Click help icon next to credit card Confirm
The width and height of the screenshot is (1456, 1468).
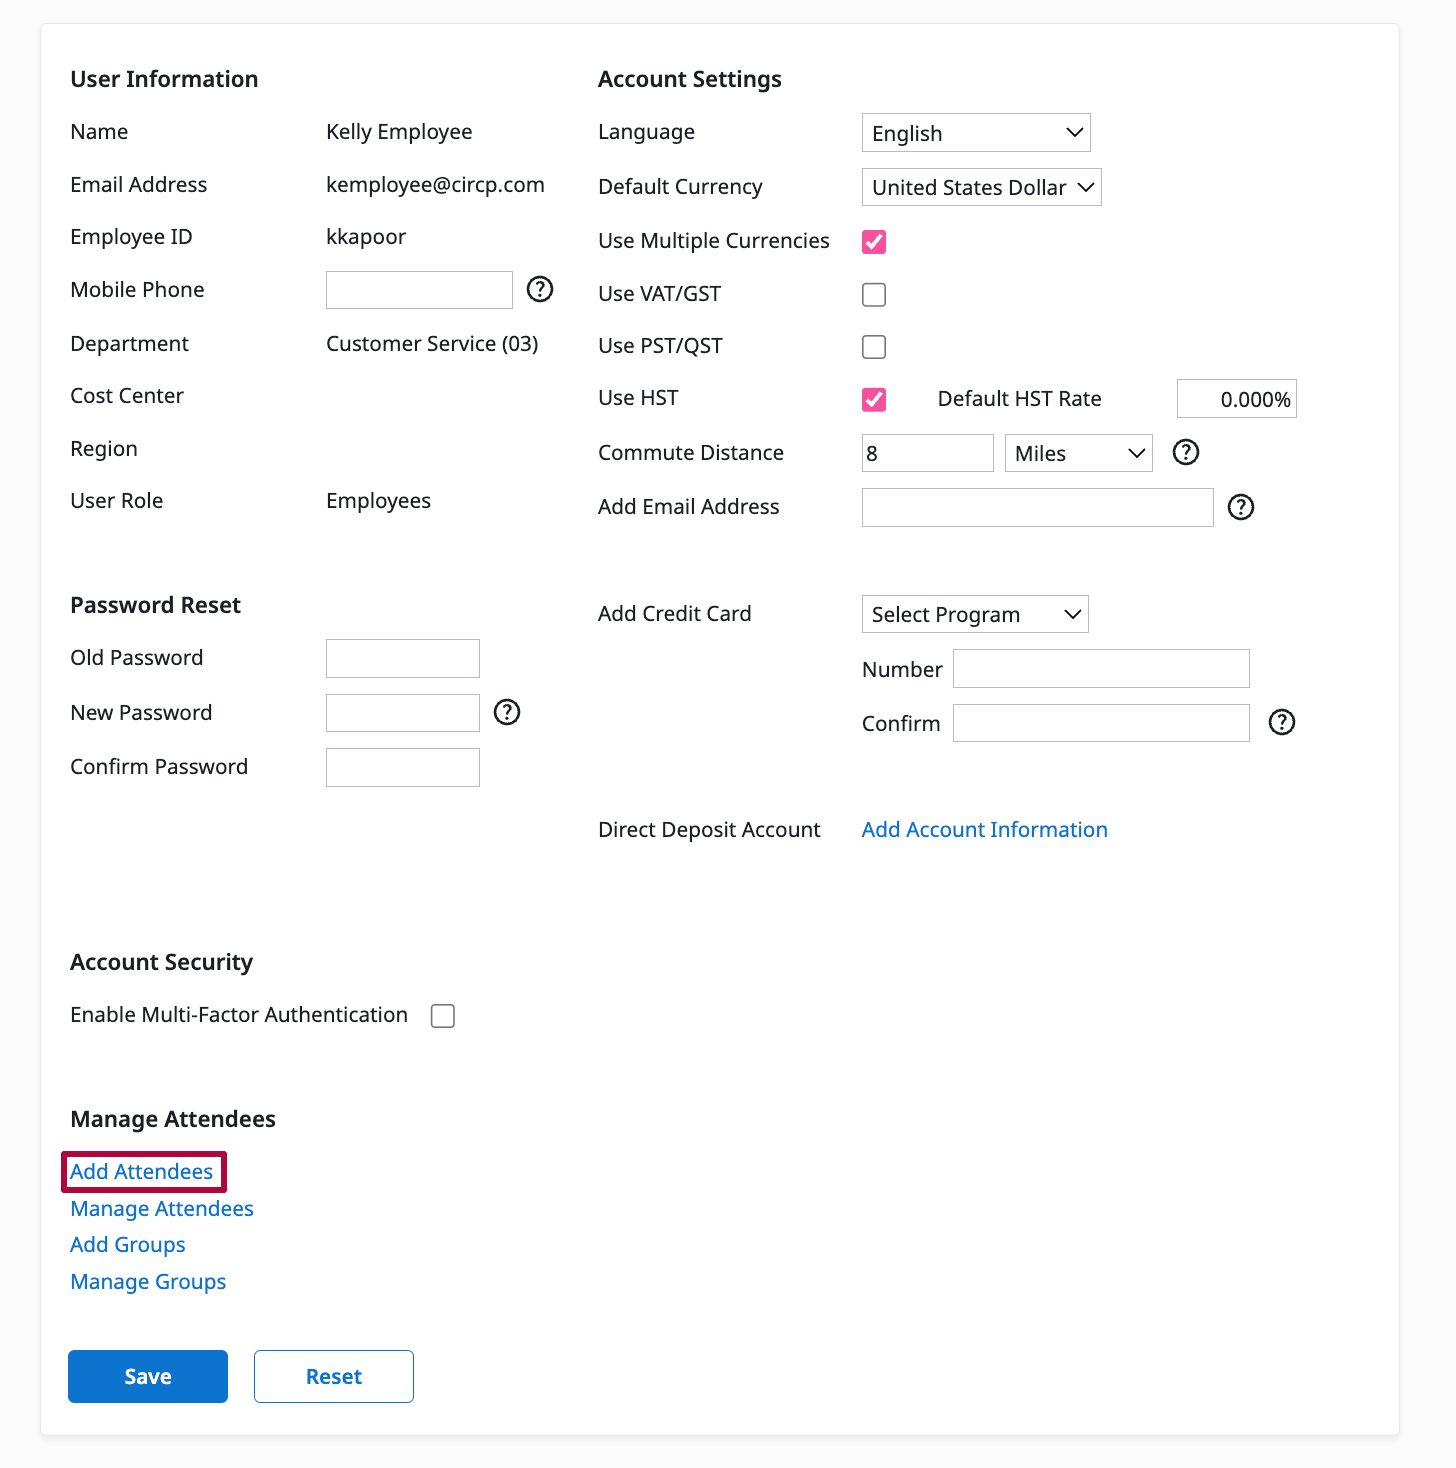click(x=1281, y=723)
